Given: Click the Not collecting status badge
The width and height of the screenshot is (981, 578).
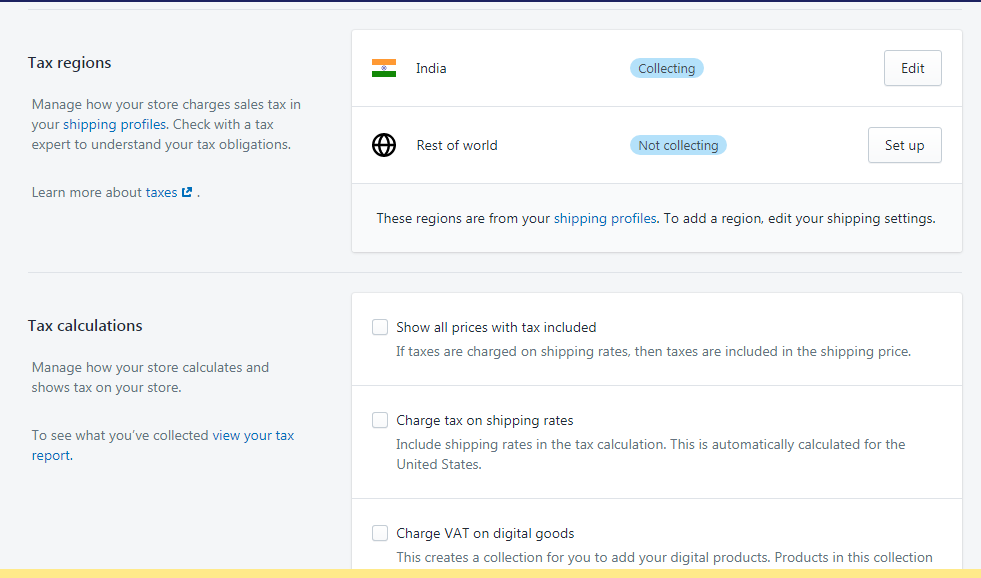Looking at the screenshot, I should click(x=678, y=145).
